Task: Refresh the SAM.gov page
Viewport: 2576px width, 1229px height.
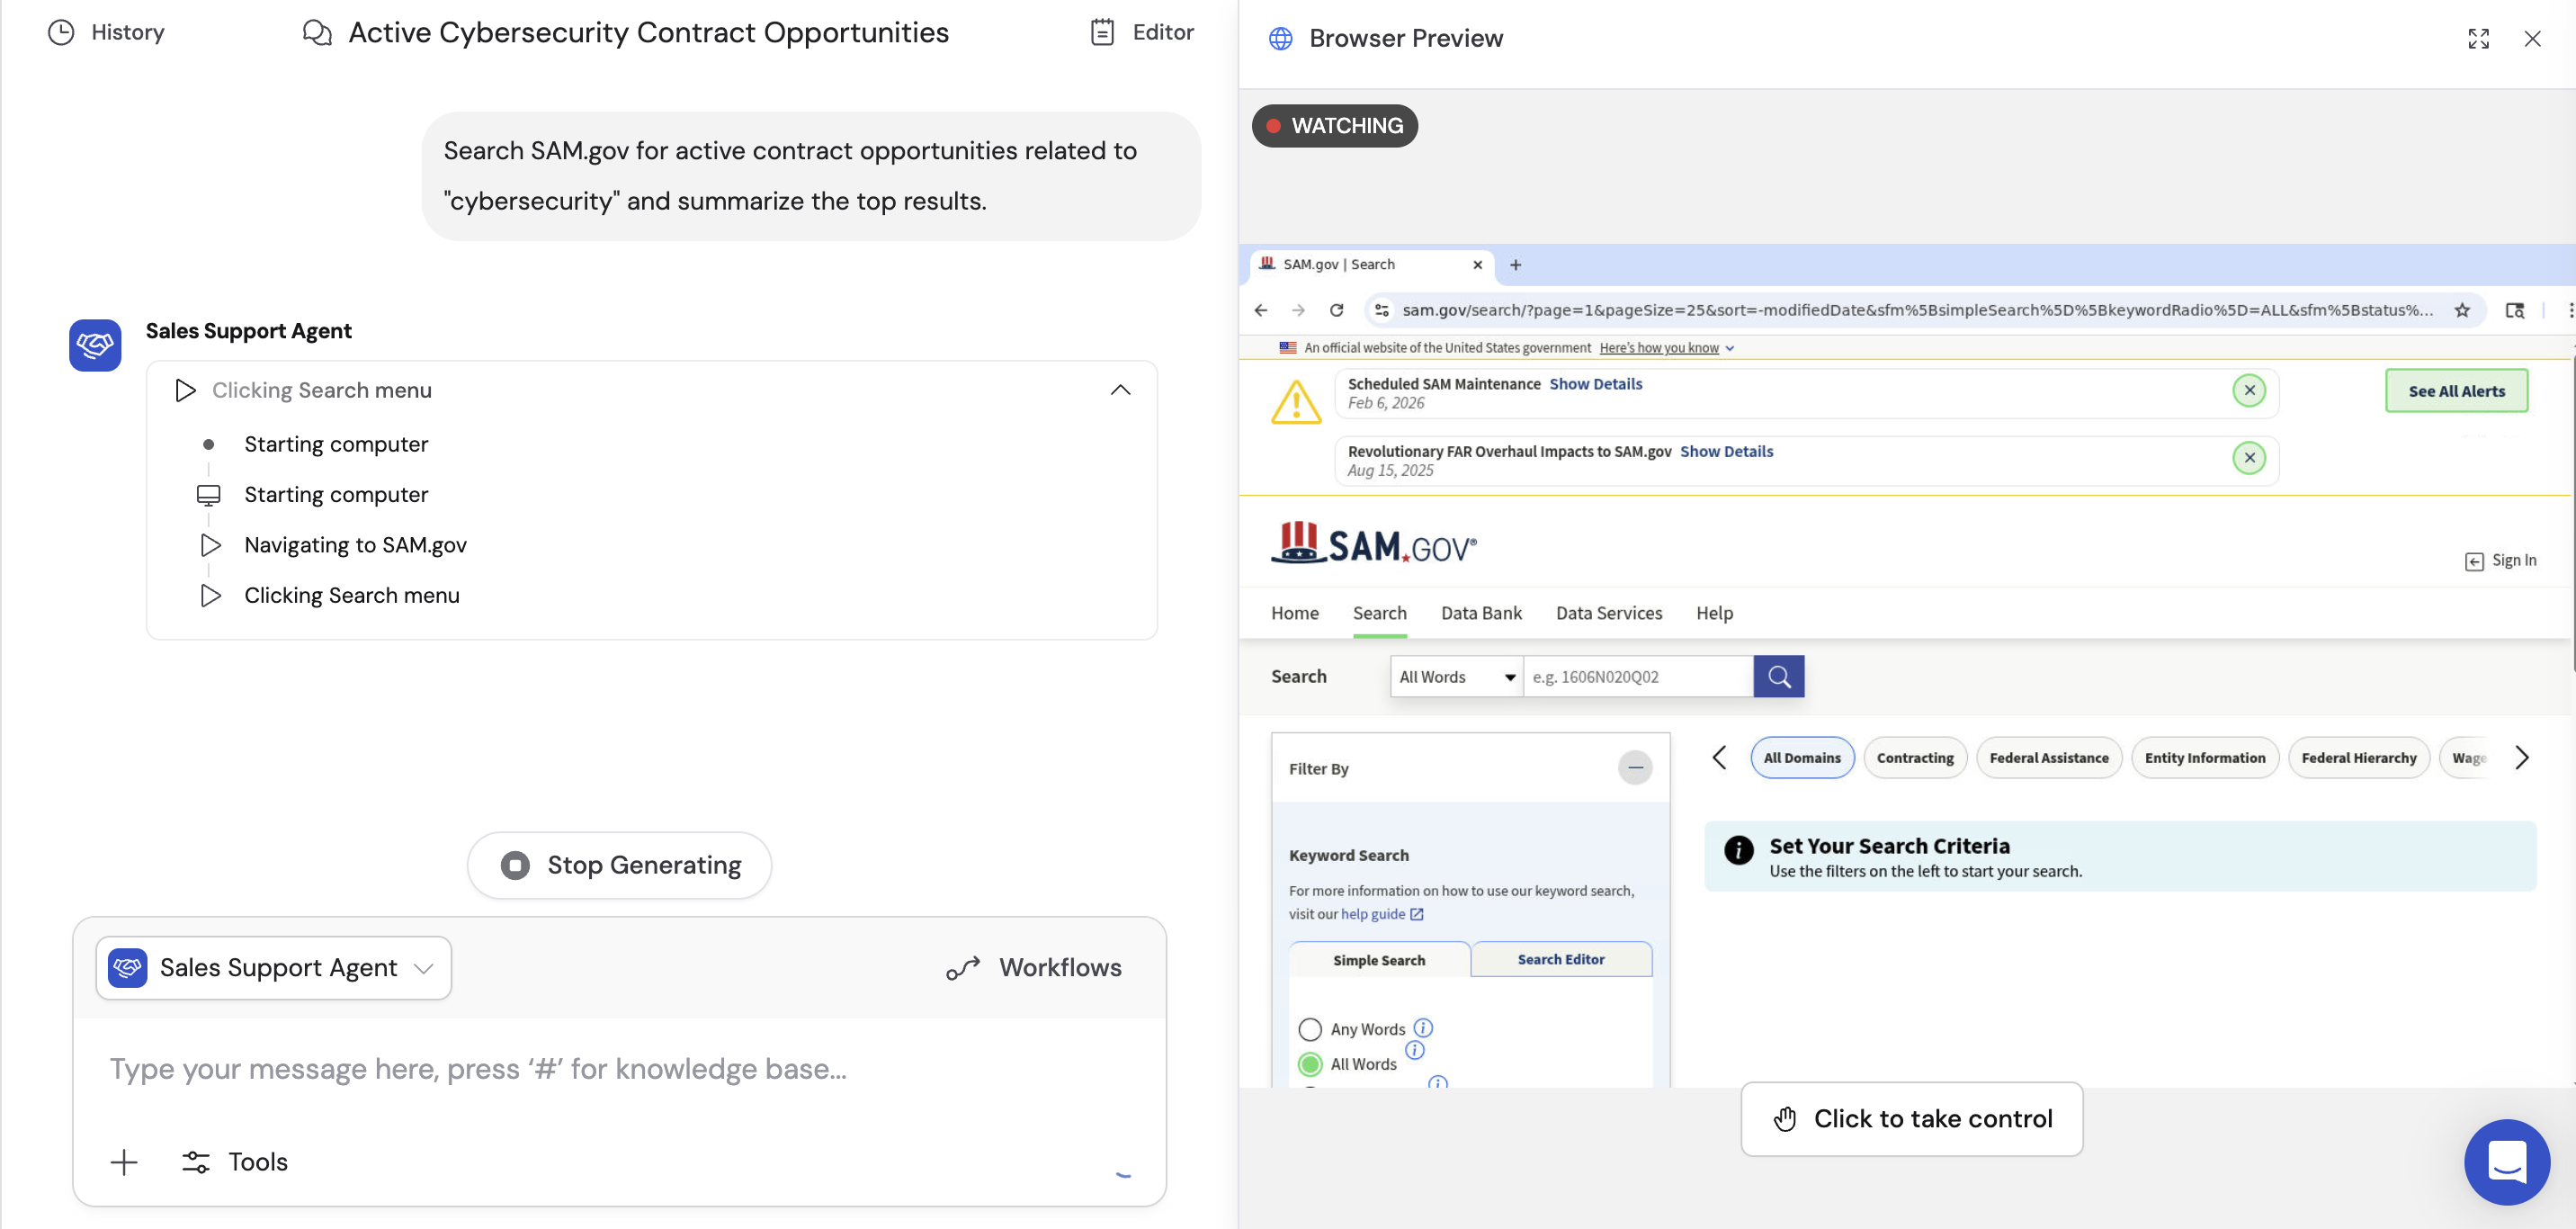Action: click(1337, 310)
